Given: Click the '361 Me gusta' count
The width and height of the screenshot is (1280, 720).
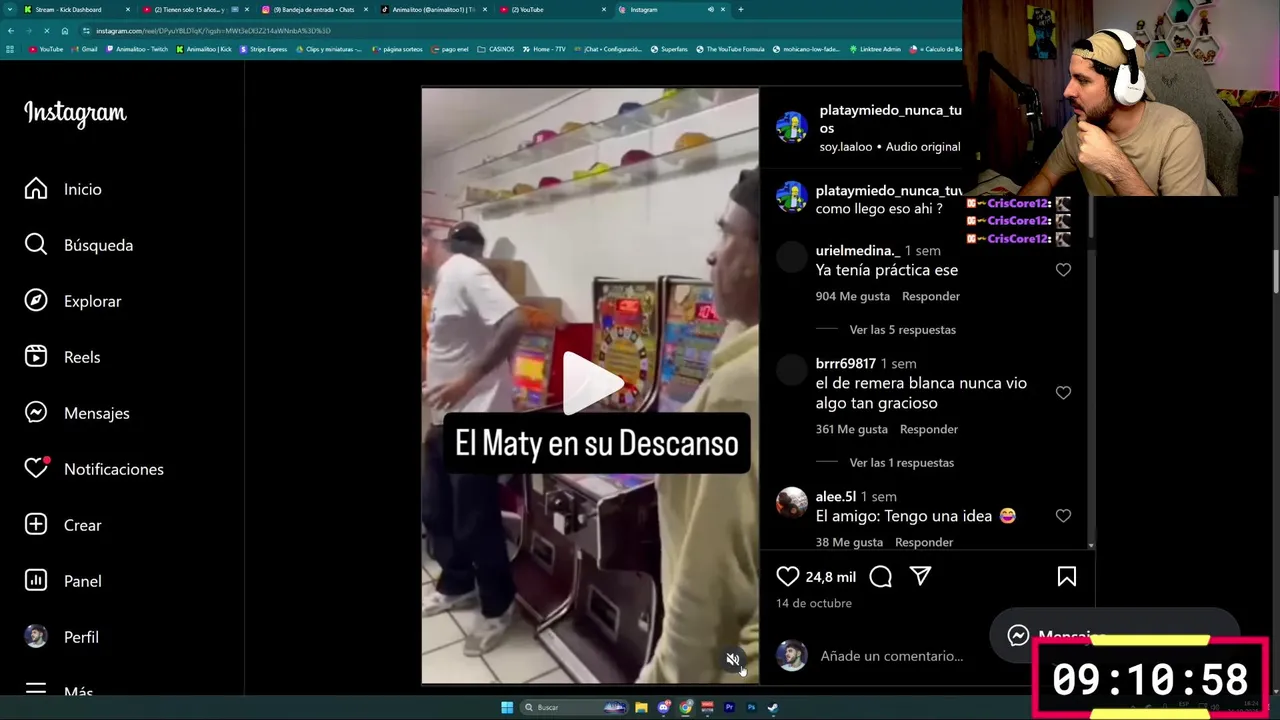Looking at the screenshot, I should point(852,429).
